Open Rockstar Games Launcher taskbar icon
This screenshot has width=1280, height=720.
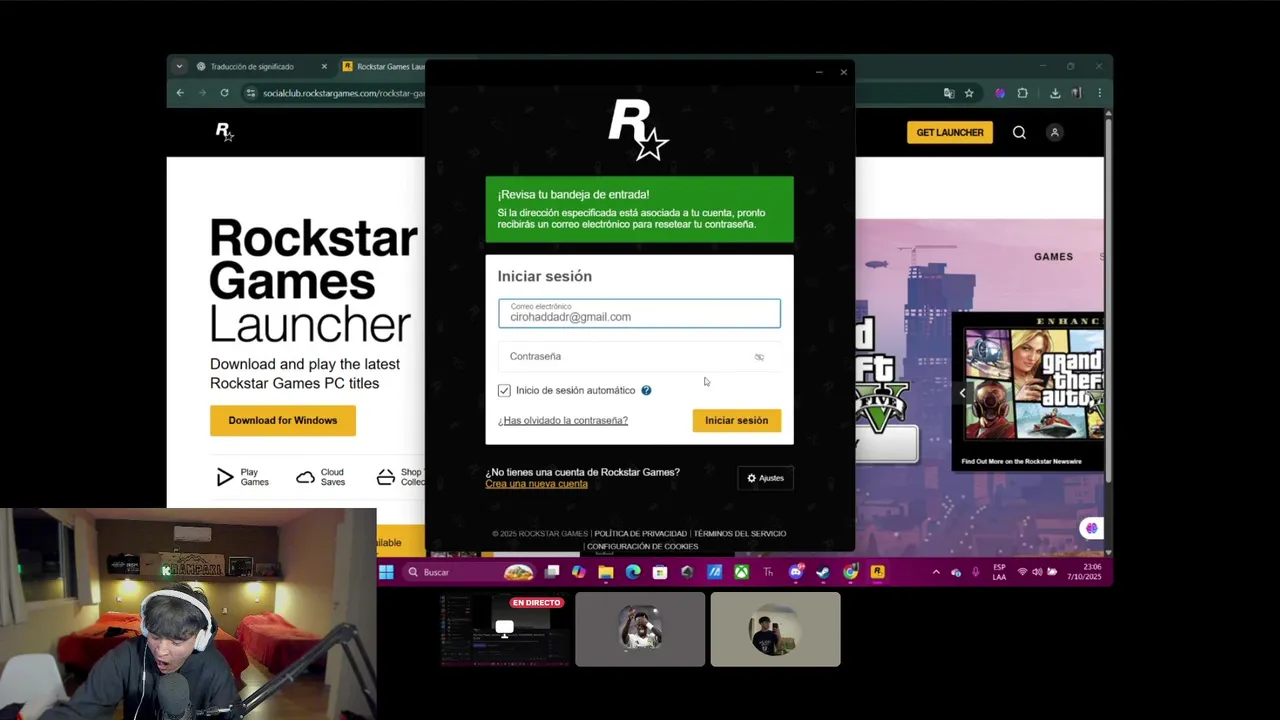click(x=877, y=572)
